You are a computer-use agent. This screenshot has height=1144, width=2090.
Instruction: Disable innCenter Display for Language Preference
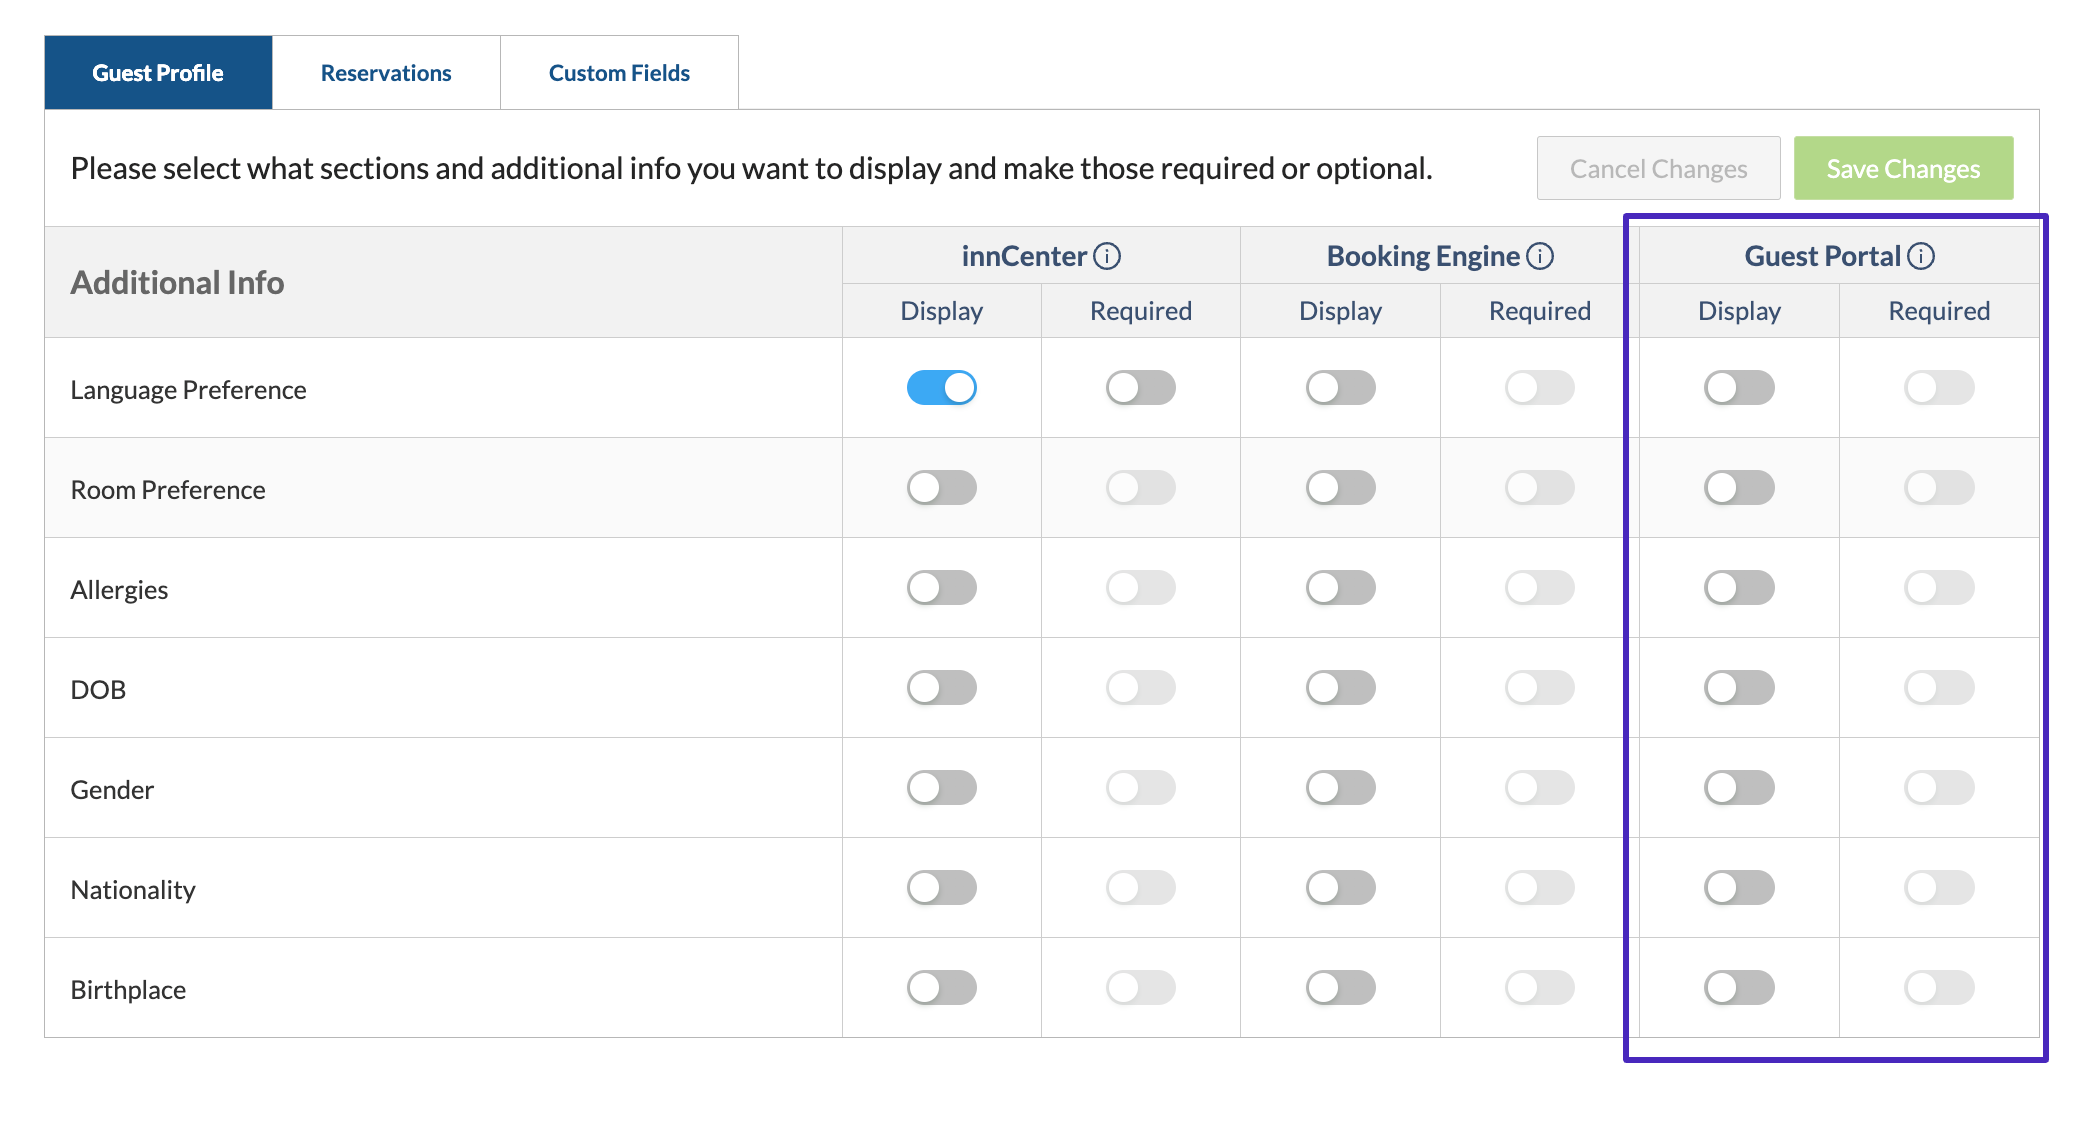tap(941, 388)
